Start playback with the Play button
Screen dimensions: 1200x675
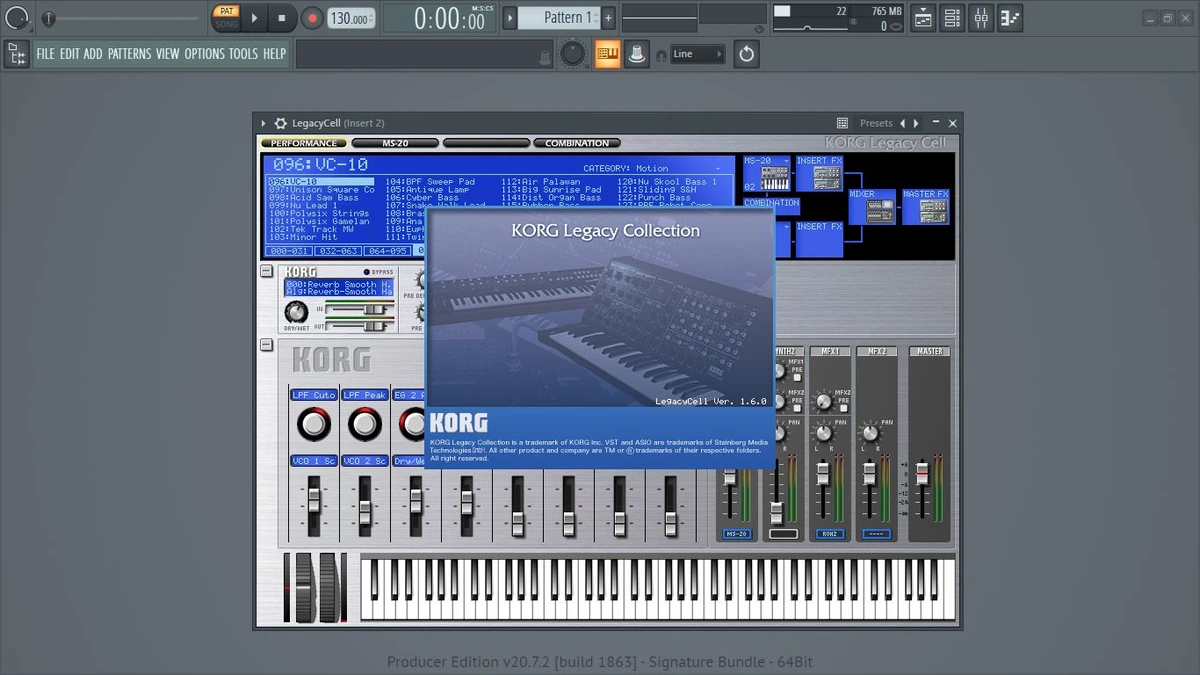(x=254, y=17)
